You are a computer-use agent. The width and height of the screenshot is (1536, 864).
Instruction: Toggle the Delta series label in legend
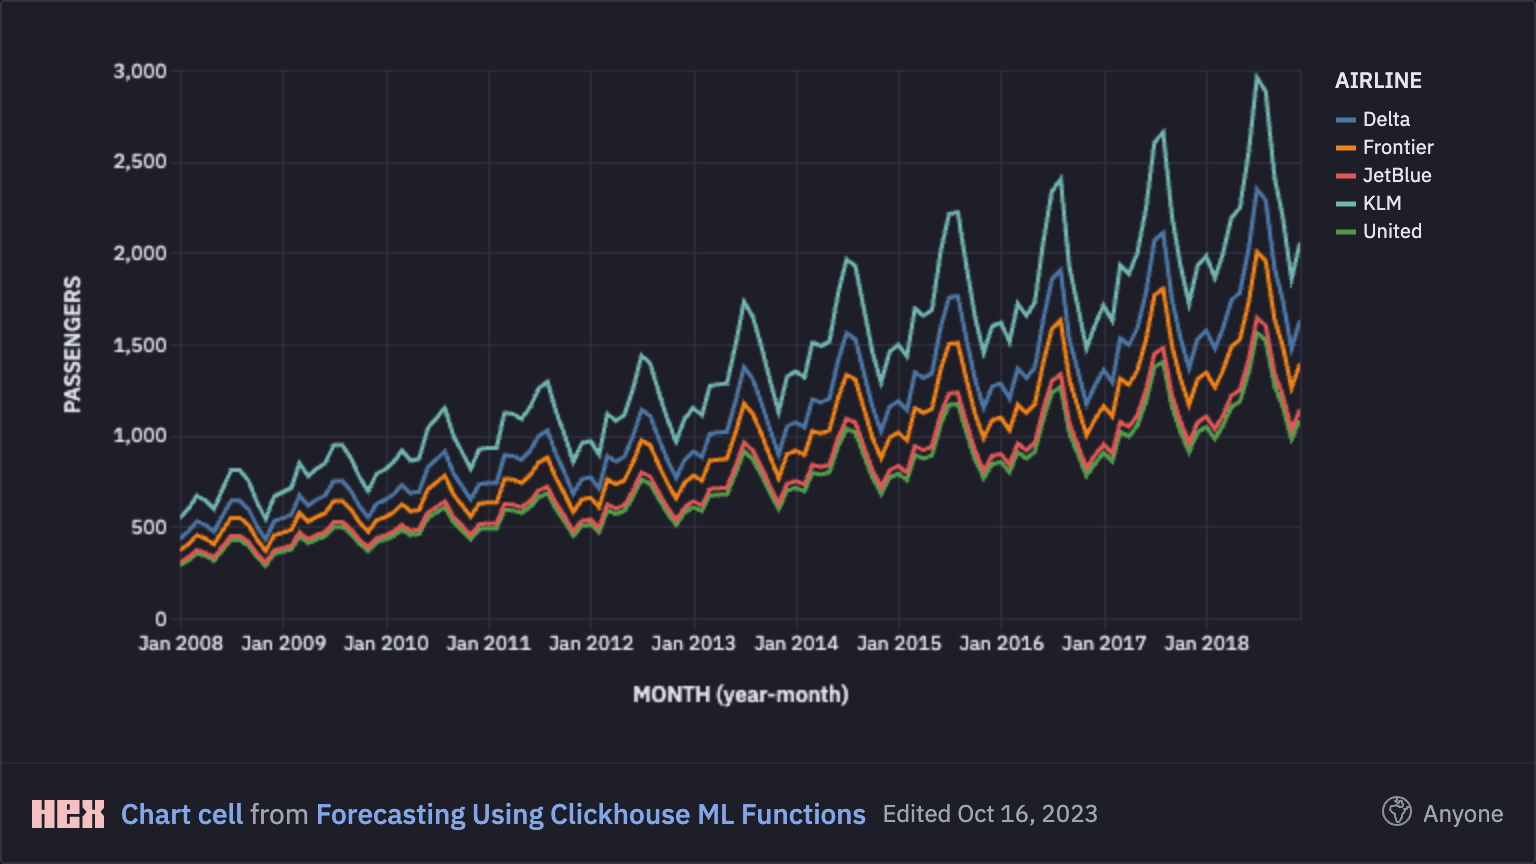coord(1386,119)
